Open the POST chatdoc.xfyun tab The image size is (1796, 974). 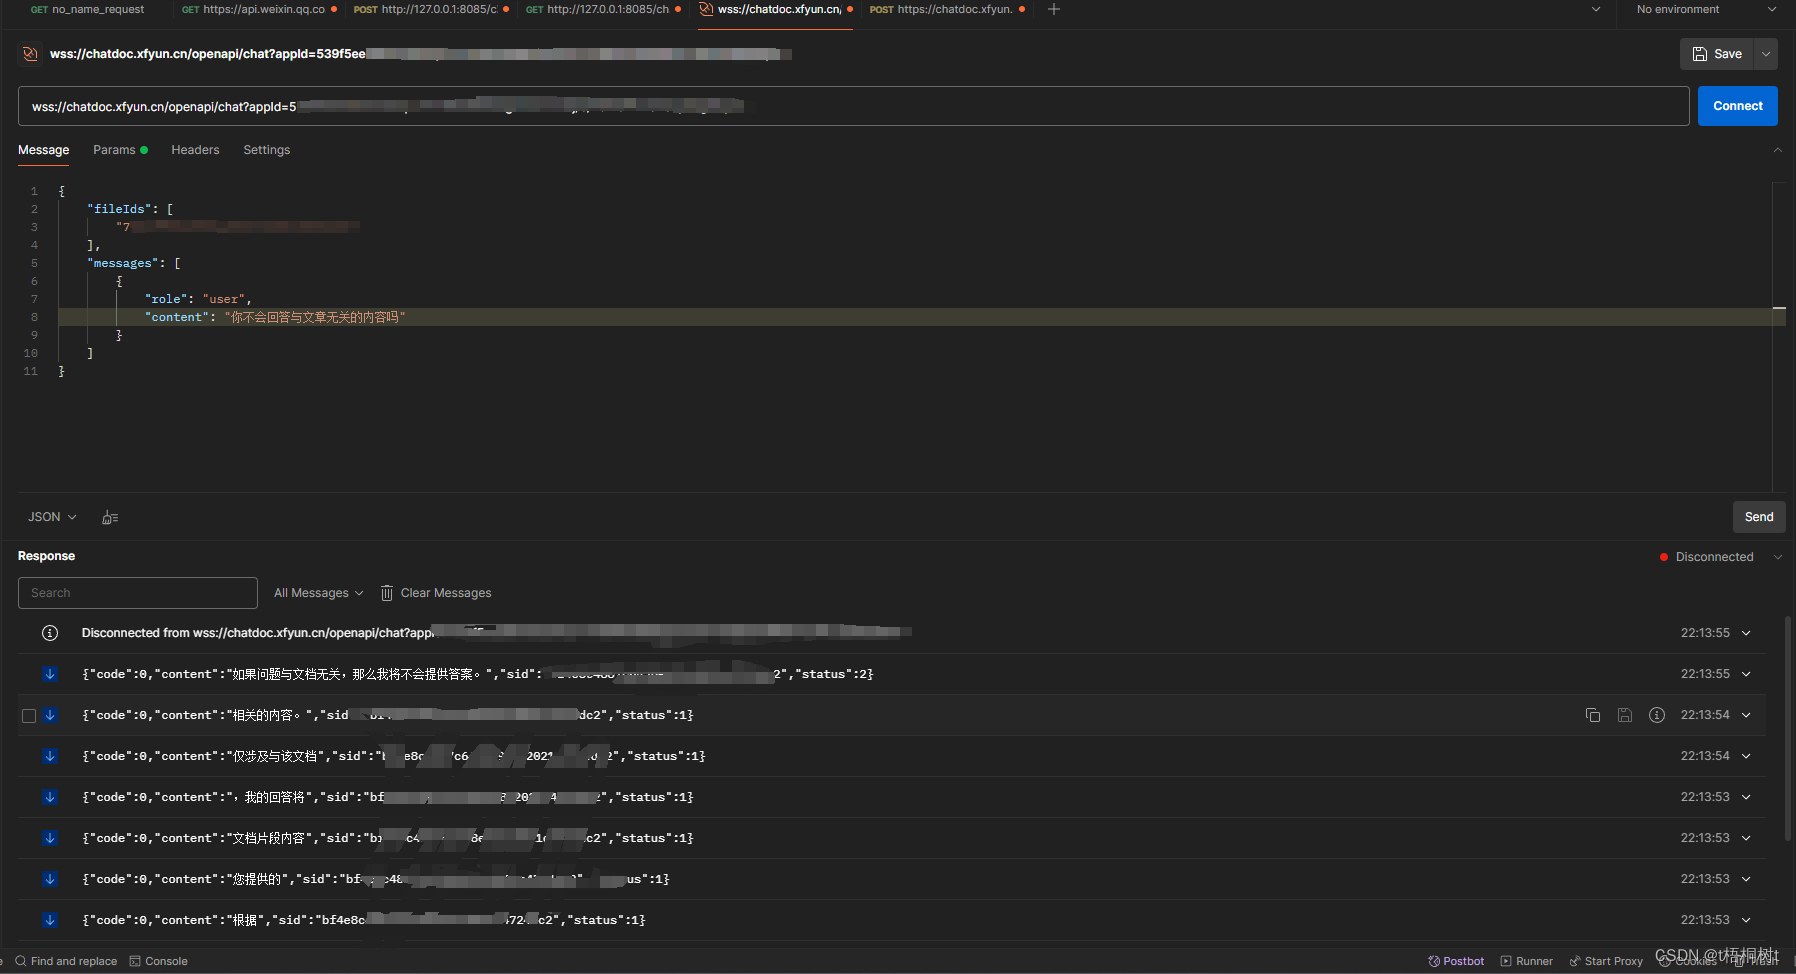[x=947, y=9]
